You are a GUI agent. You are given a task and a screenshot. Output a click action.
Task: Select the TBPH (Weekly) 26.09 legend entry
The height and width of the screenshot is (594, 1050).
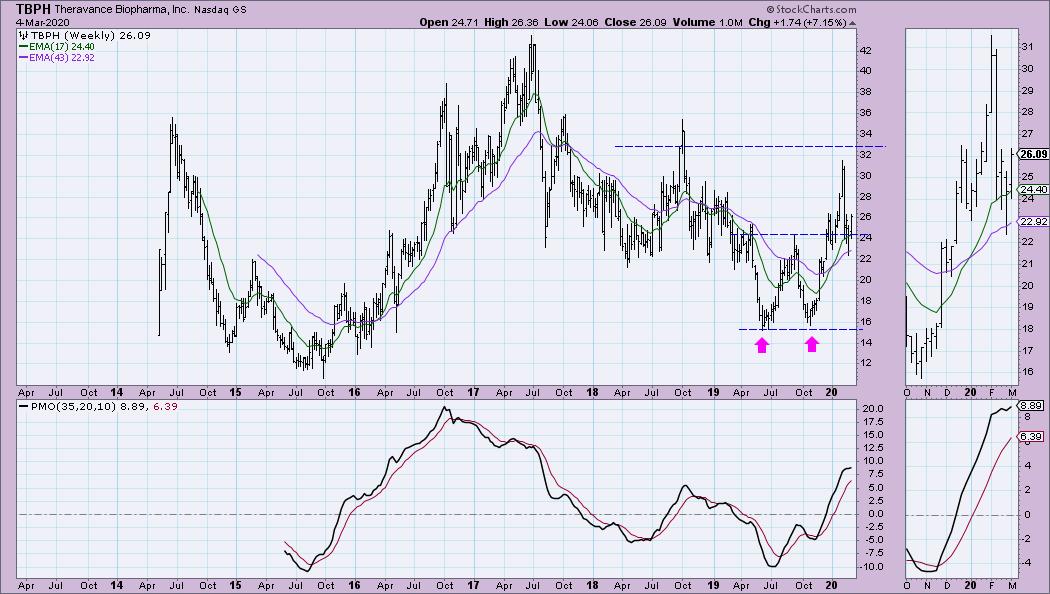[90, 35]
